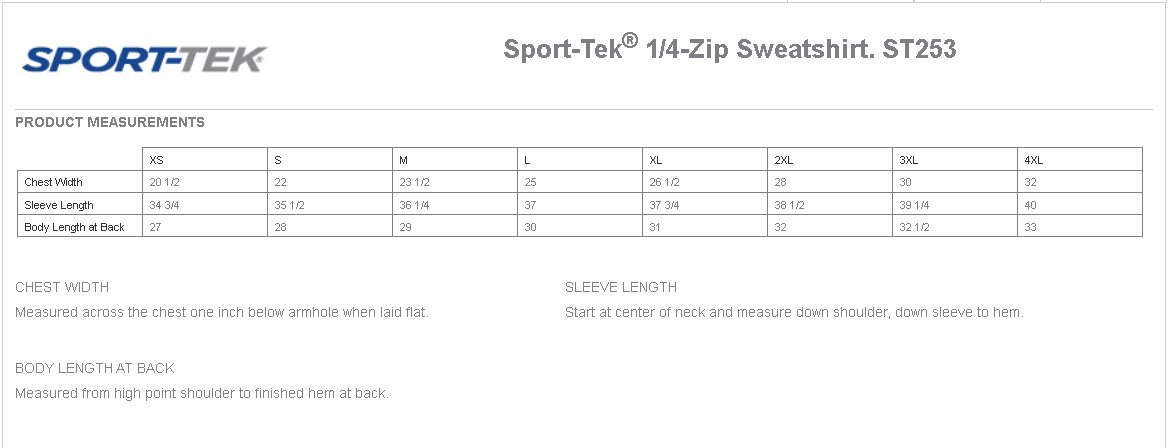This screenshot has height=448, width=1168.
Task: Select the 4XL size column header
Action: point(1033,160)
